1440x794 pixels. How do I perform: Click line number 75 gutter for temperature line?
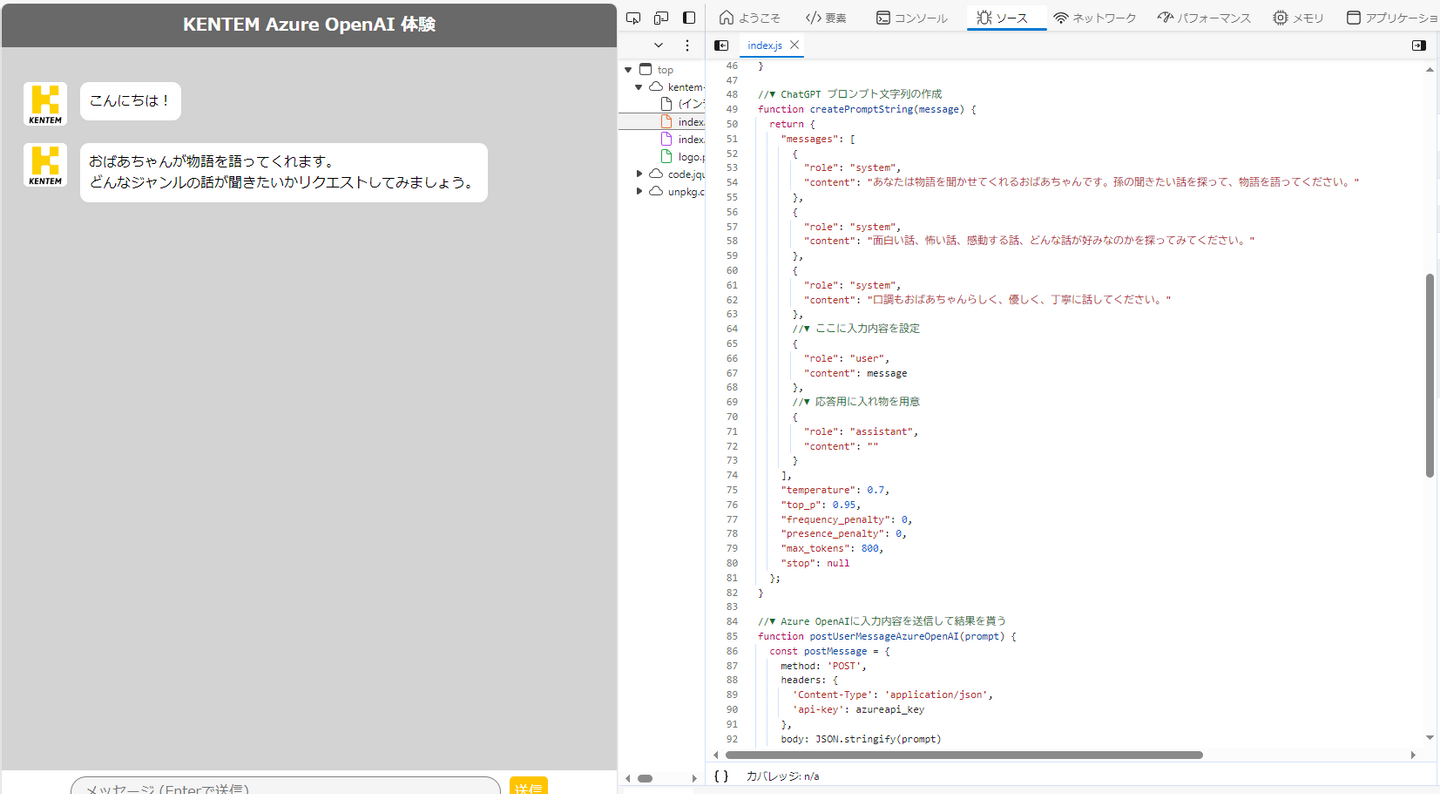click(732, 490)
